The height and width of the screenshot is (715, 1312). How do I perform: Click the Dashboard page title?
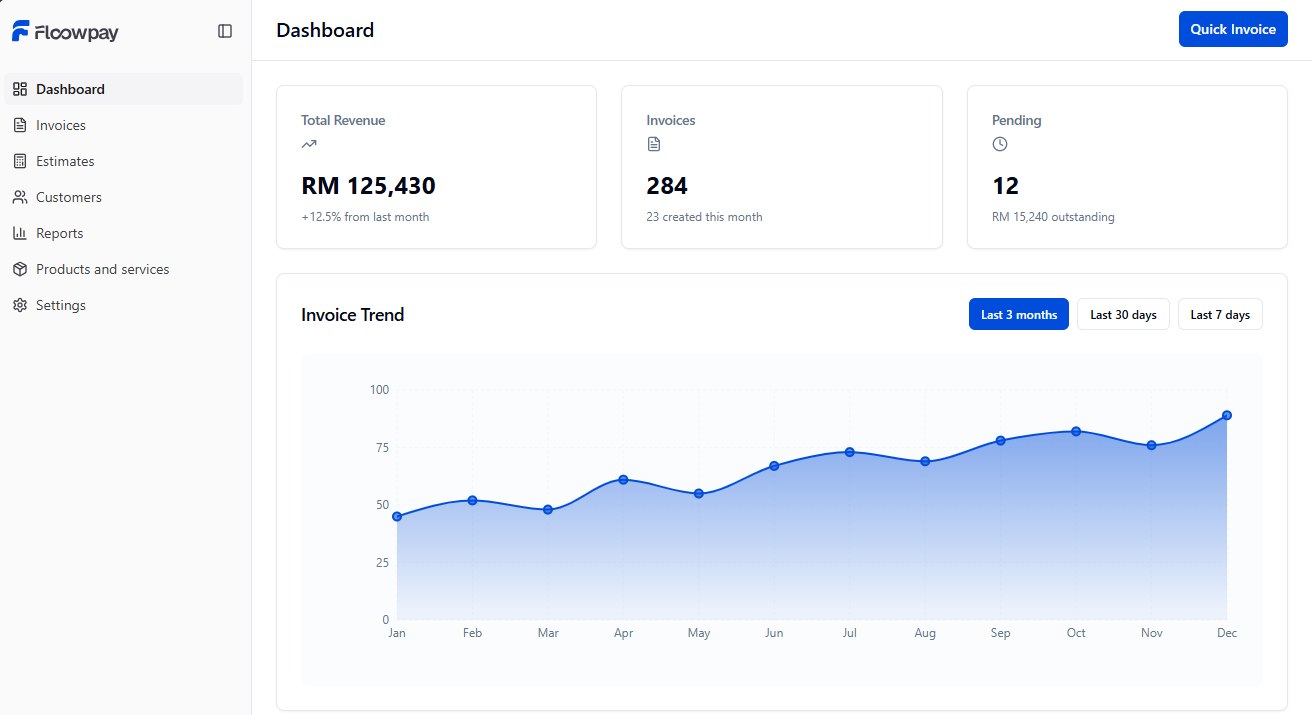[325, 30]
